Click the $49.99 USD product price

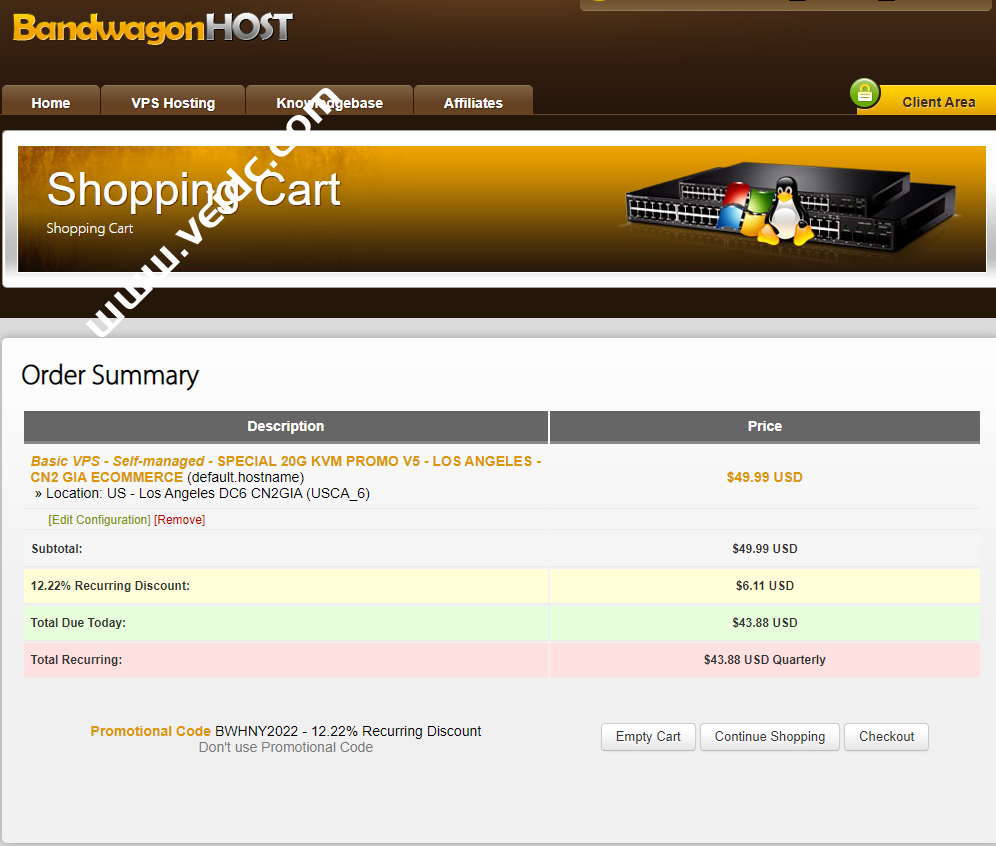point(765,477)
